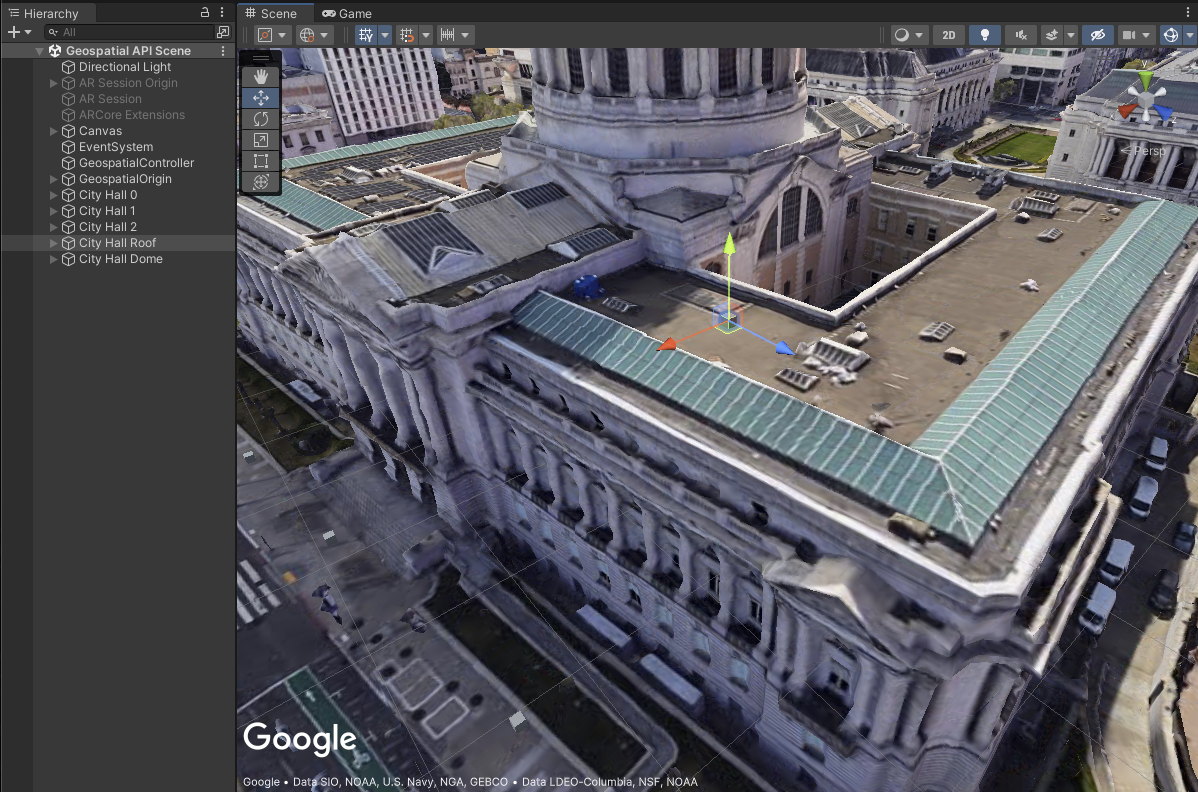This screenshot has width=1198, height=792.
Task: Open the Hierarchy panel options menu
Action: [x=221, y=13]
